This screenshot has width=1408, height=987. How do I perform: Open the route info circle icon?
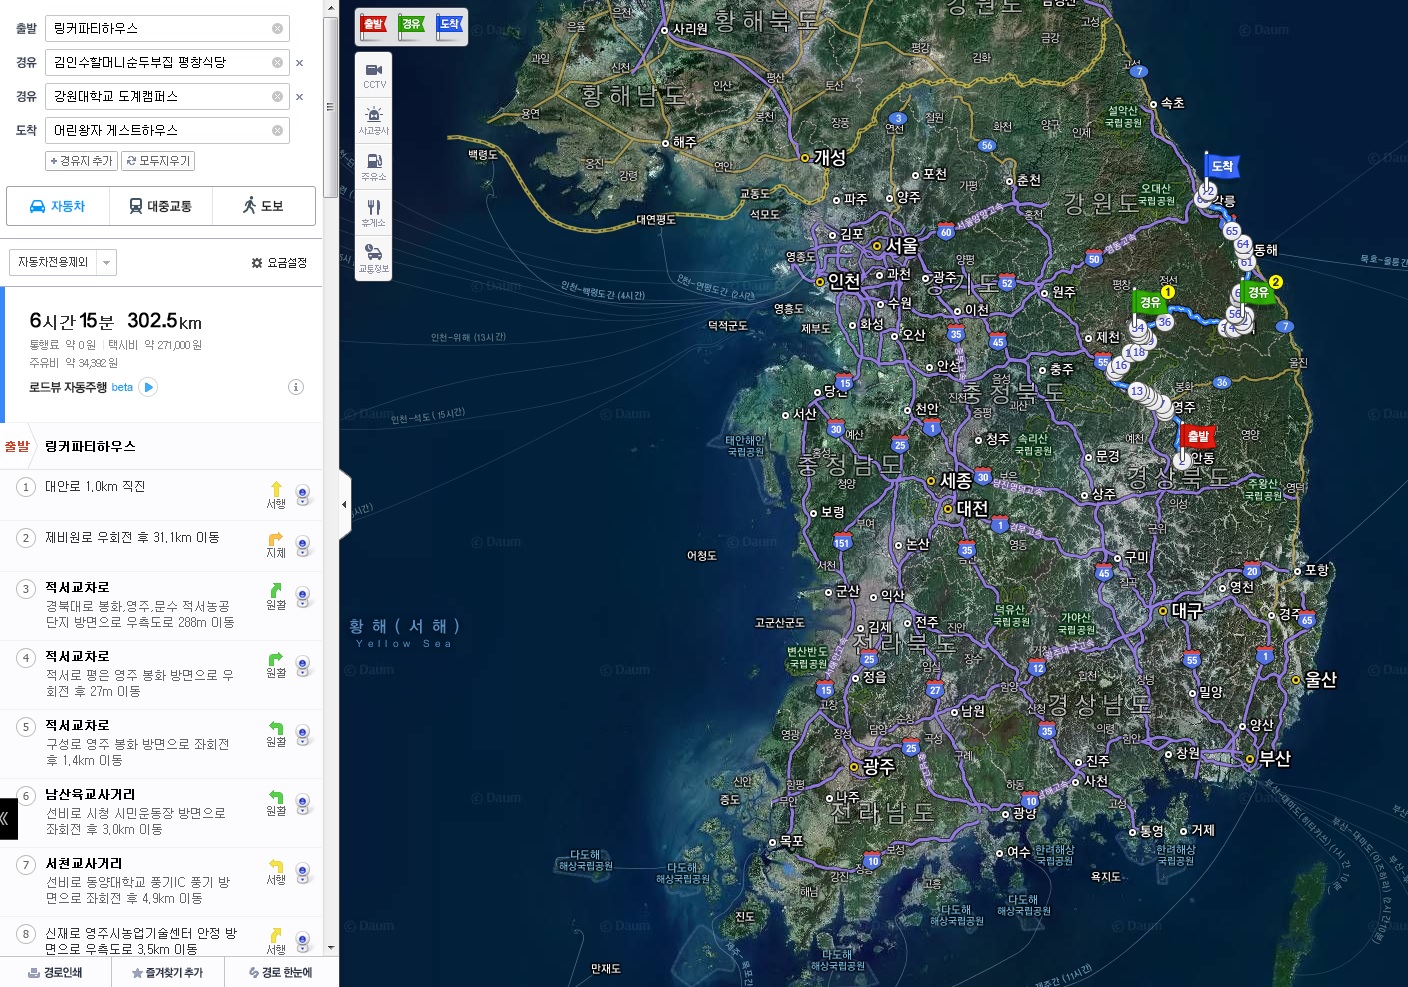point(296,387)
